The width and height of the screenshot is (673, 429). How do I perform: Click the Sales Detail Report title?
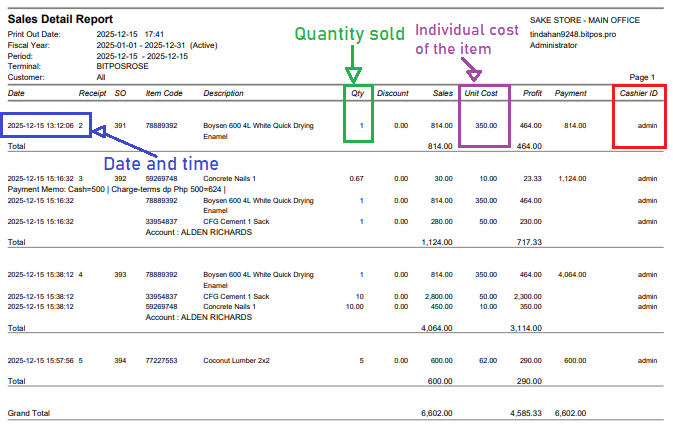coord(60,19)
